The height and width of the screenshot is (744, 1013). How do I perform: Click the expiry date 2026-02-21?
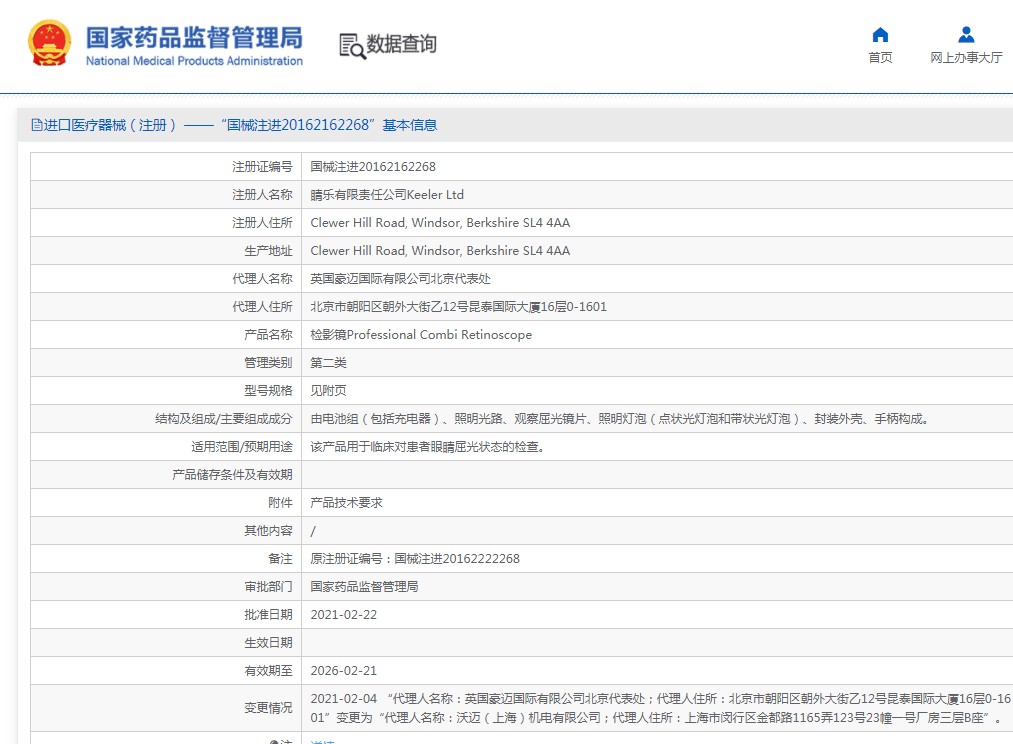point(343,671)
